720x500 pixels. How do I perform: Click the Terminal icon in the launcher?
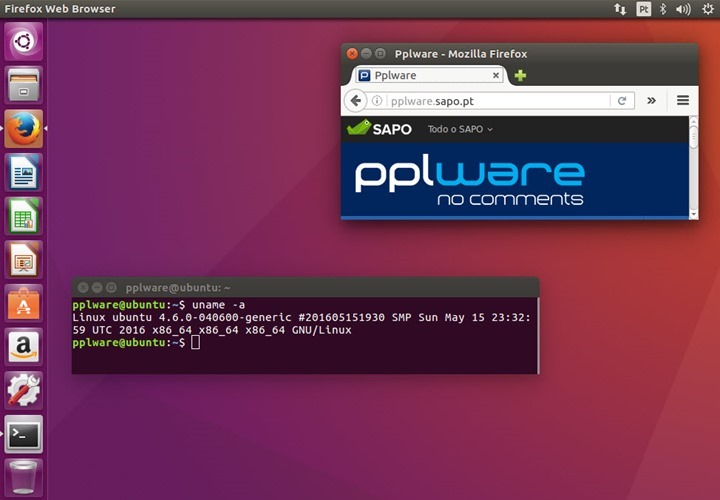coord(23,434)
